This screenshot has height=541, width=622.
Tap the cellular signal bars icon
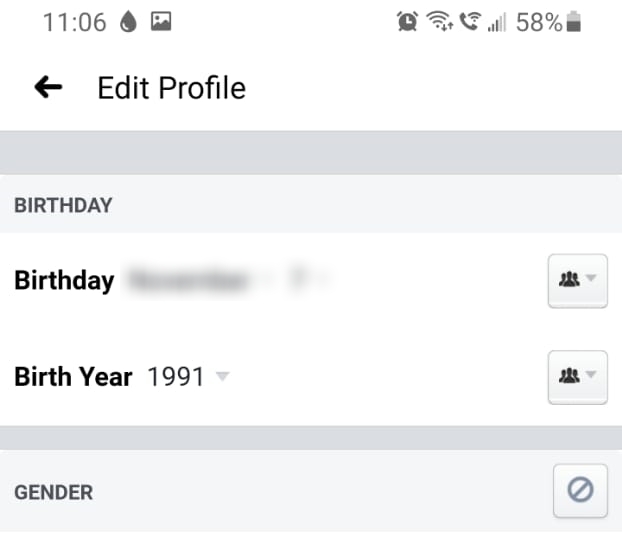[496, 23]
